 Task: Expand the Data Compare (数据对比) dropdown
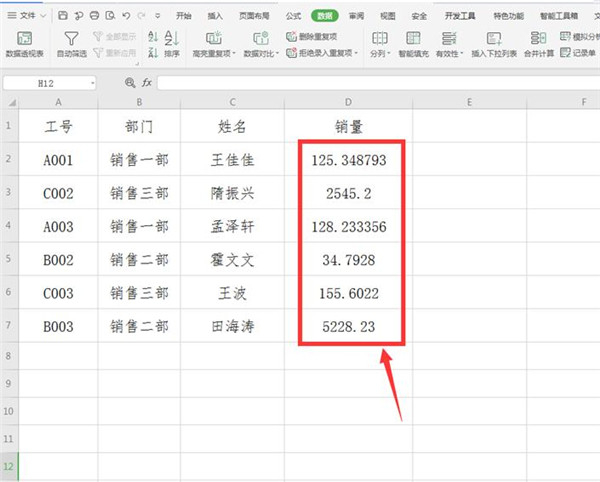tap(260, 51)
